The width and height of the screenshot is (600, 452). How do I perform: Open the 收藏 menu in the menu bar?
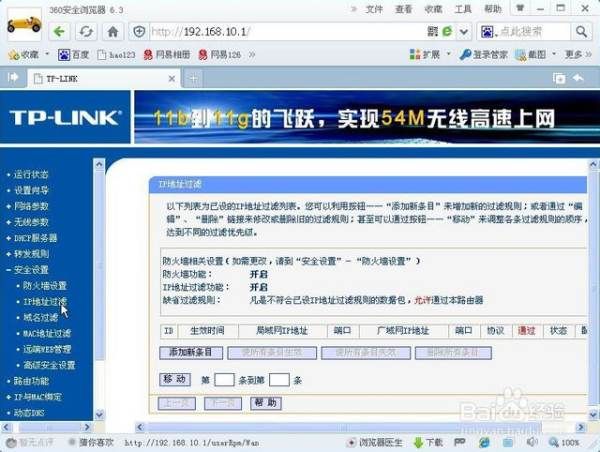[x=433, y=9]
